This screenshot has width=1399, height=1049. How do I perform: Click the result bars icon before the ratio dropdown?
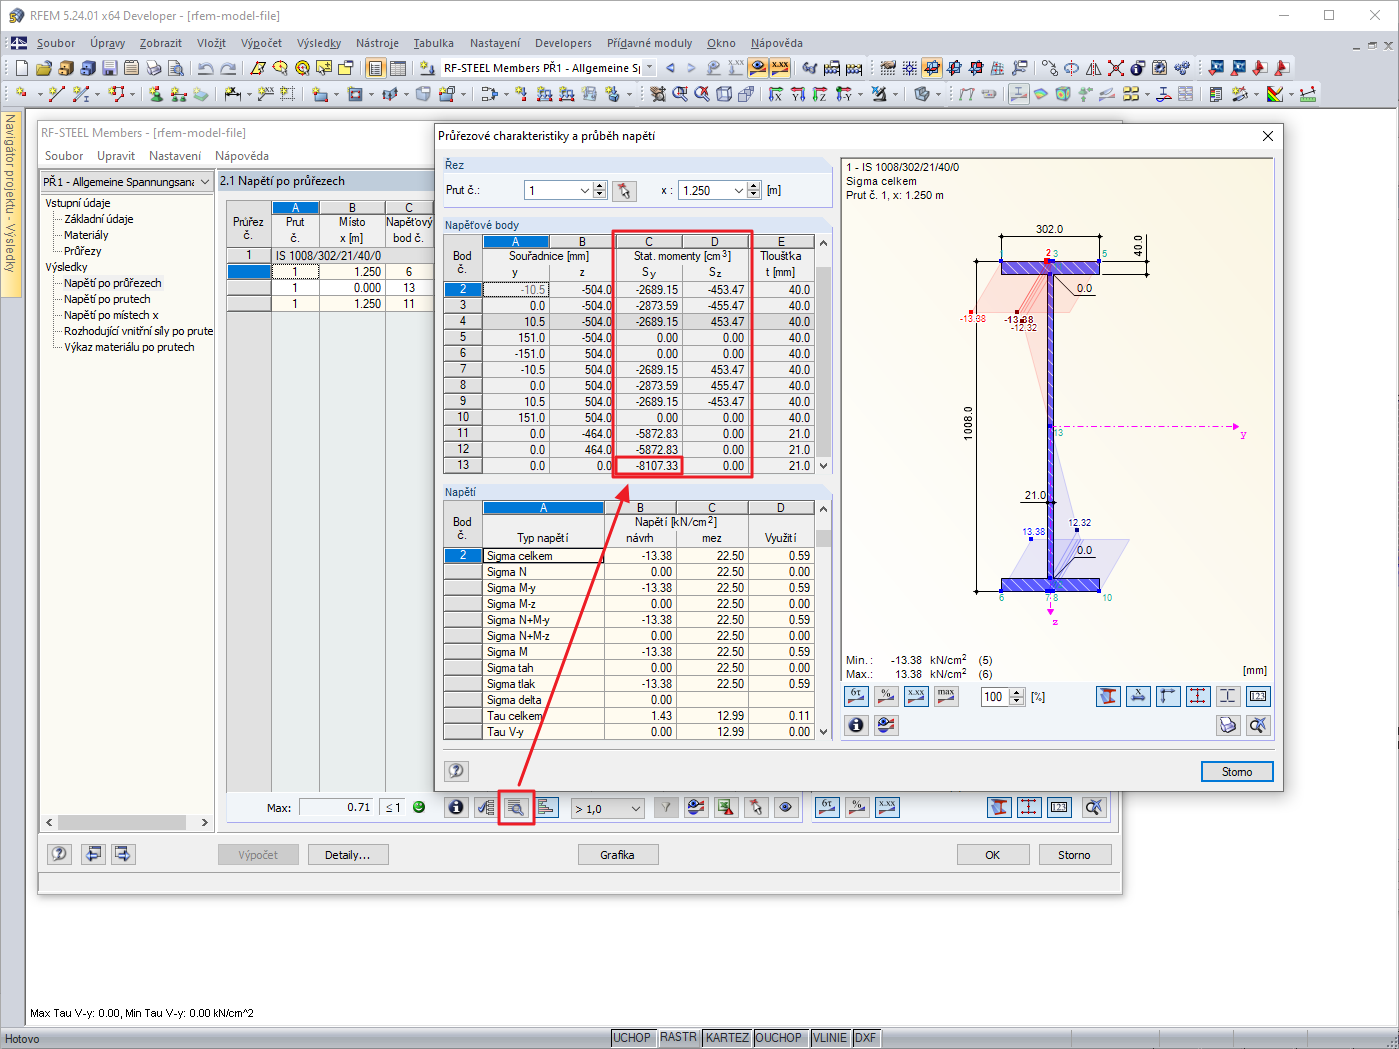(546, 807)
